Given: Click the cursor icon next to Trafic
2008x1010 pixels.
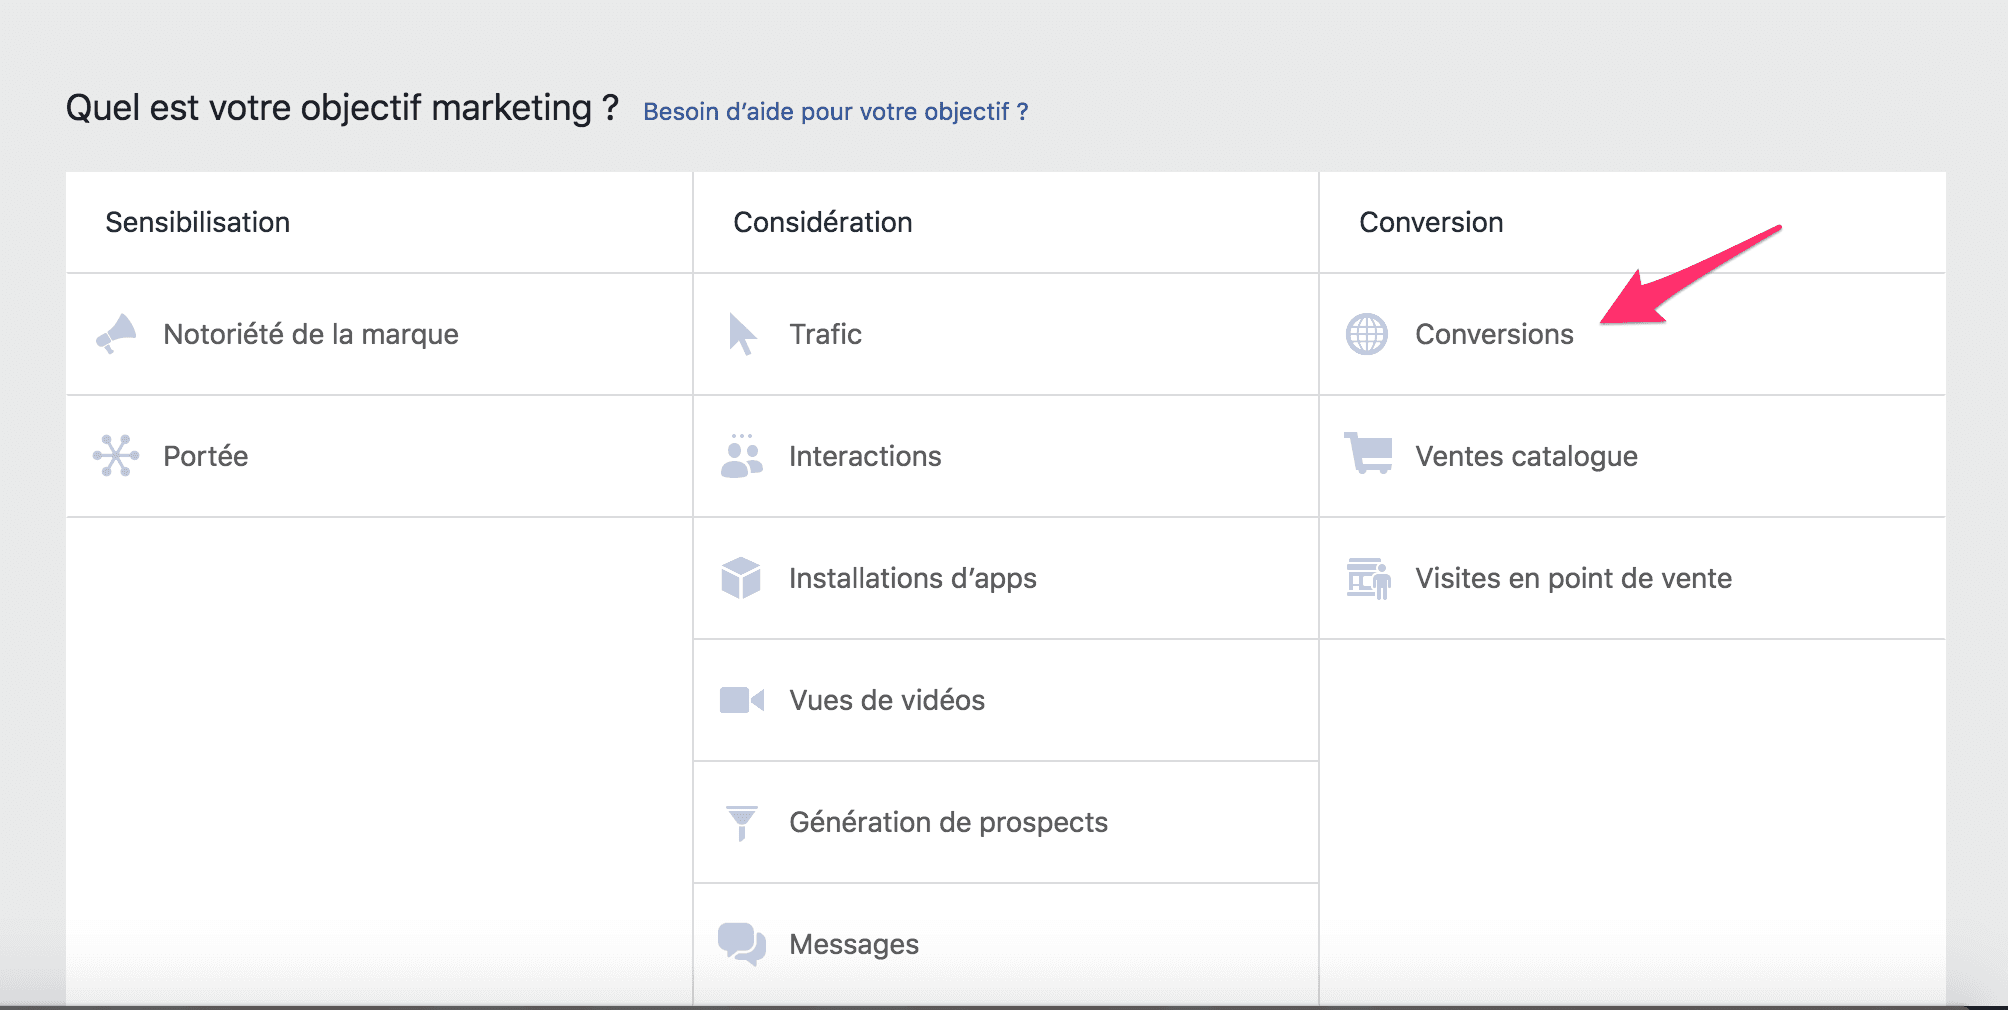Looking at the screenshot, I should (x=741, y=334).
